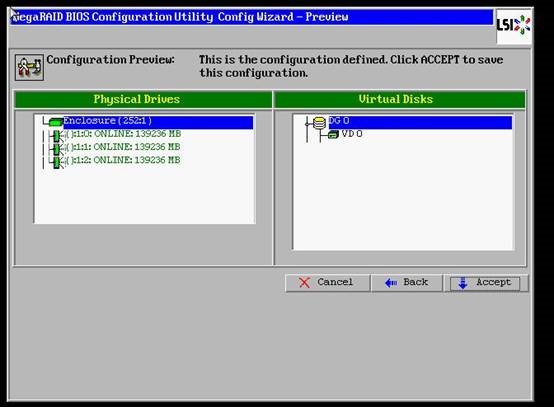The image size is (554, 407).
Task: Click the yellow disk group icon for DG 0
Action: 319,123
